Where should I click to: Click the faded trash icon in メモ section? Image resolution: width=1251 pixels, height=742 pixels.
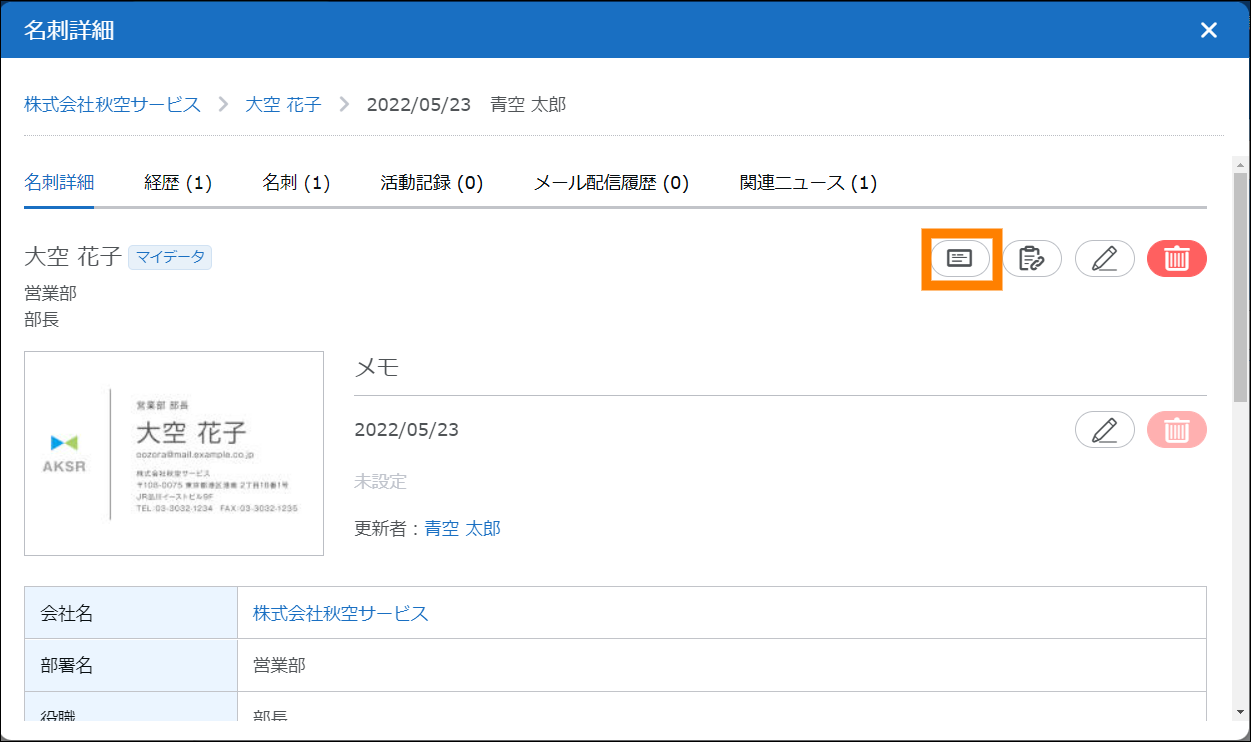pyautogui.click(x=1176, y=430)
